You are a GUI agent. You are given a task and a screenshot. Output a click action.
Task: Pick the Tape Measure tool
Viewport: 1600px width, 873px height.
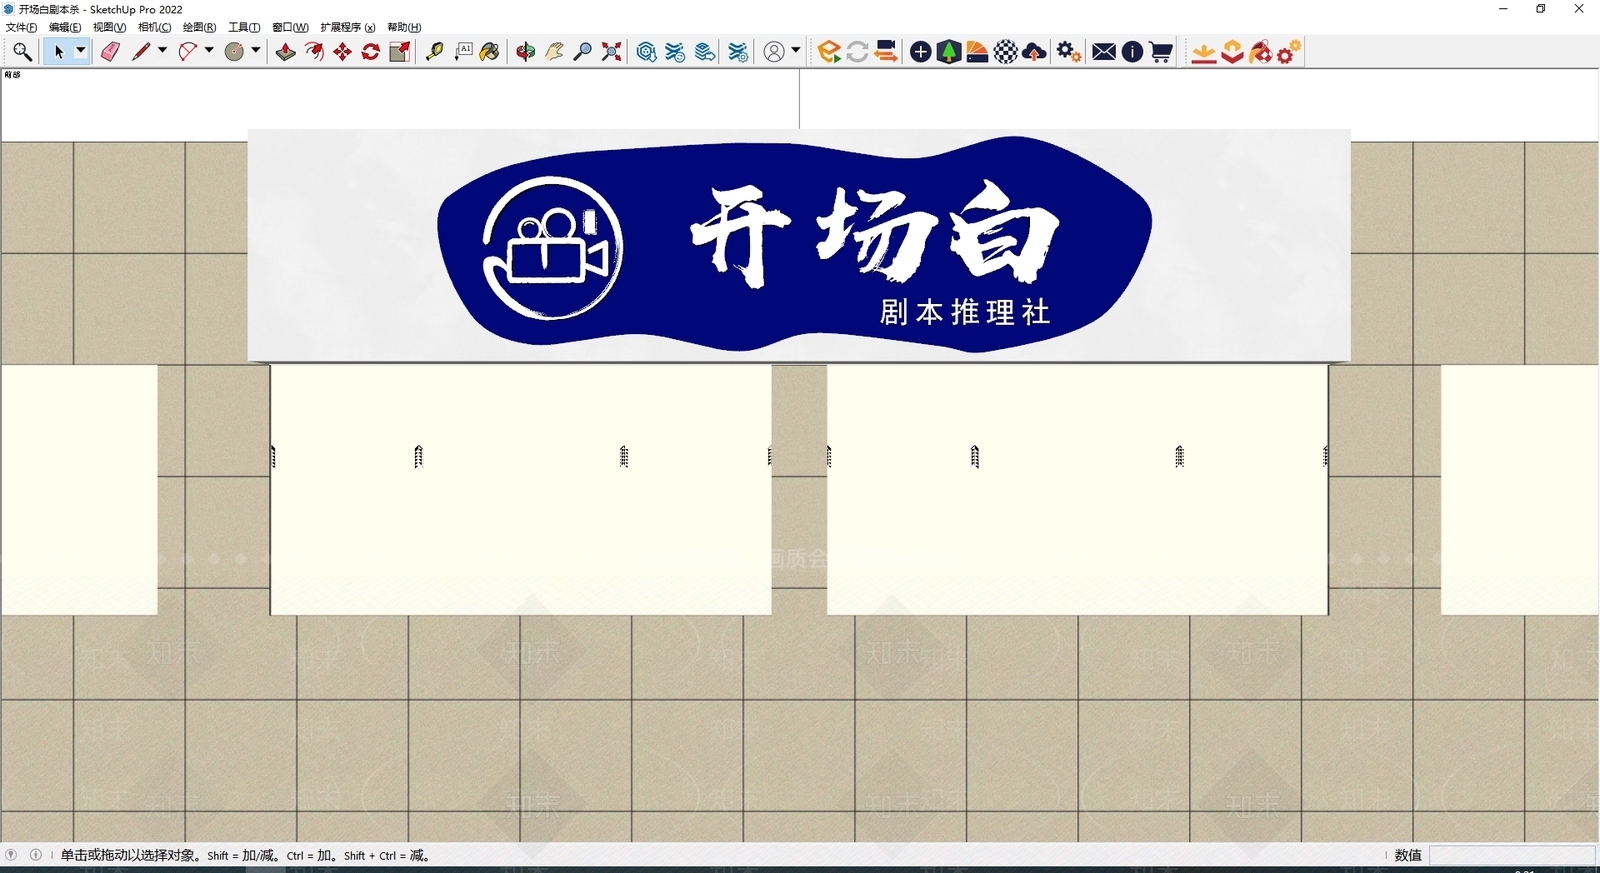pyautogui.click(x=434, y=52)
